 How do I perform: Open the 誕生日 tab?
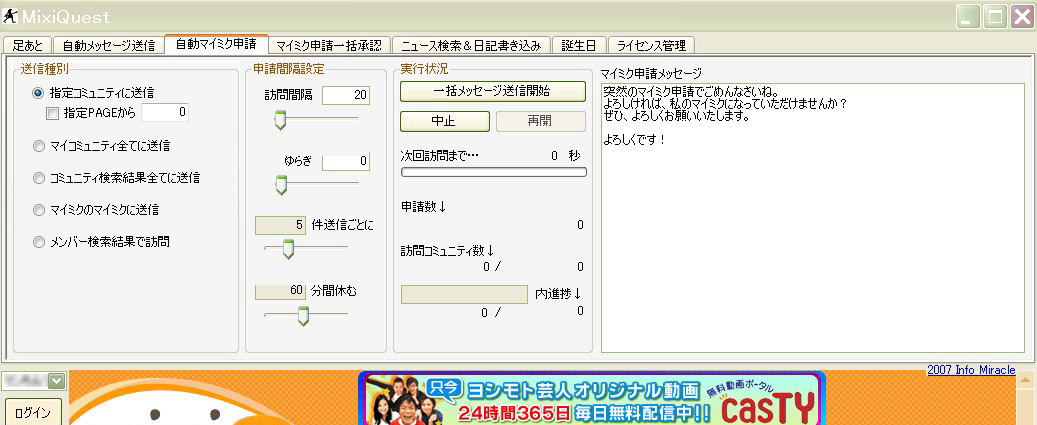579,46
